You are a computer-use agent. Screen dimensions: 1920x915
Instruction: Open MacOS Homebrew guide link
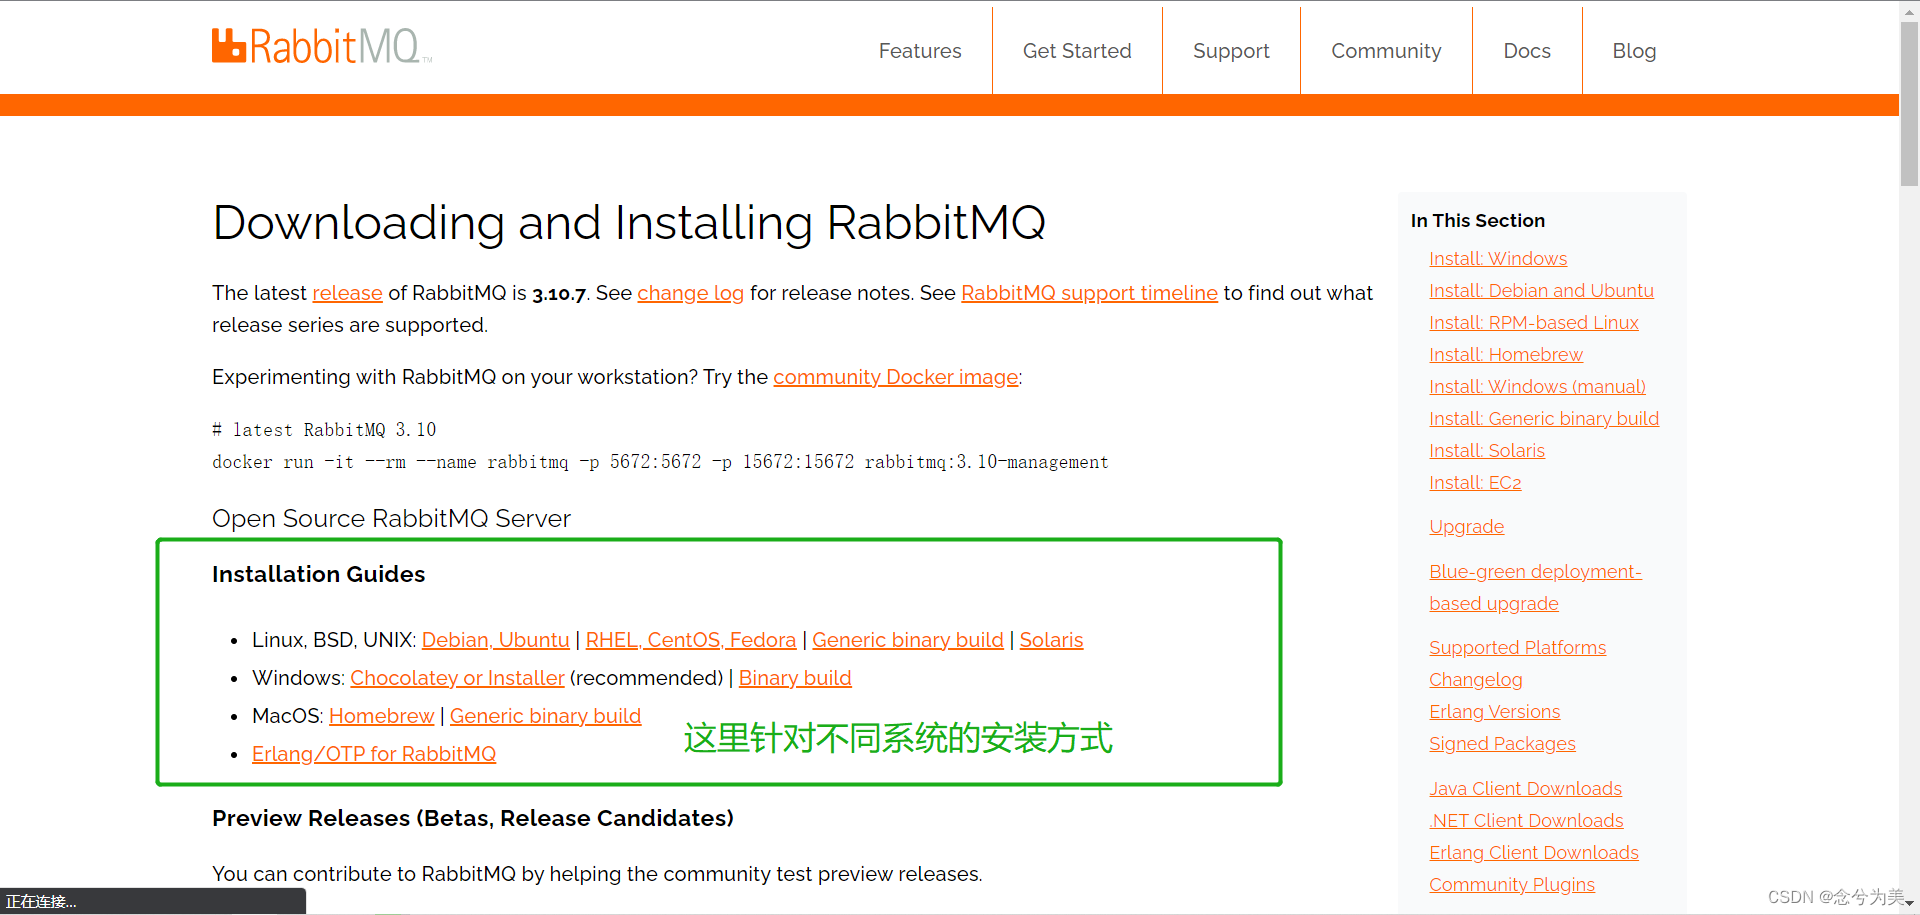coord(381,716)
